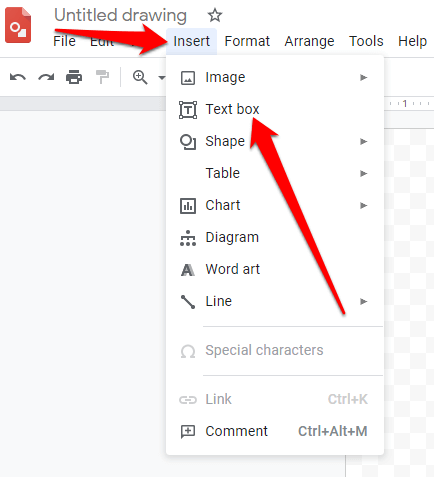Click the Line menu icon
434x477 pixels.
tap(188, 302)
